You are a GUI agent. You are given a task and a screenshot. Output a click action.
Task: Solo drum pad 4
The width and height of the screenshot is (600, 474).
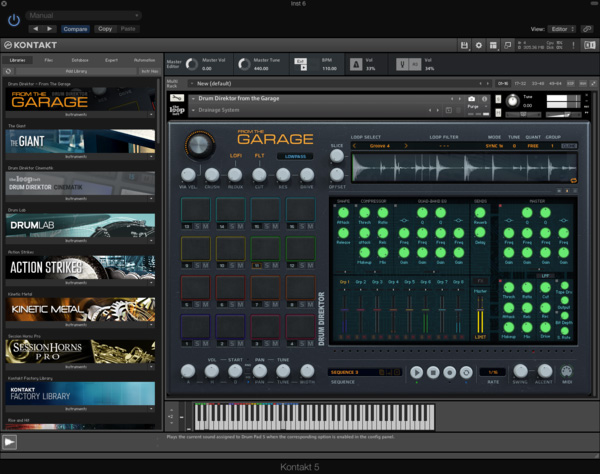(x=303, y=344)
